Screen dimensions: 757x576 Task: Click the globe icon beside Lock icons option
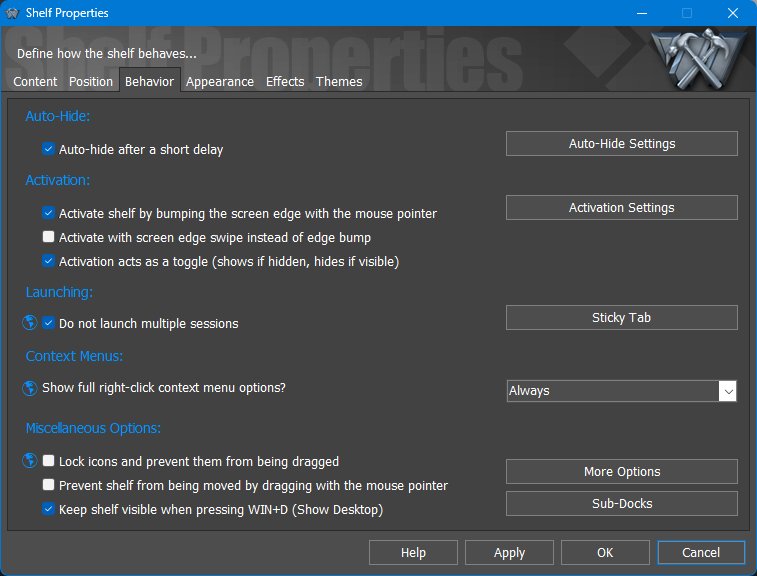[x=30, y=461]
